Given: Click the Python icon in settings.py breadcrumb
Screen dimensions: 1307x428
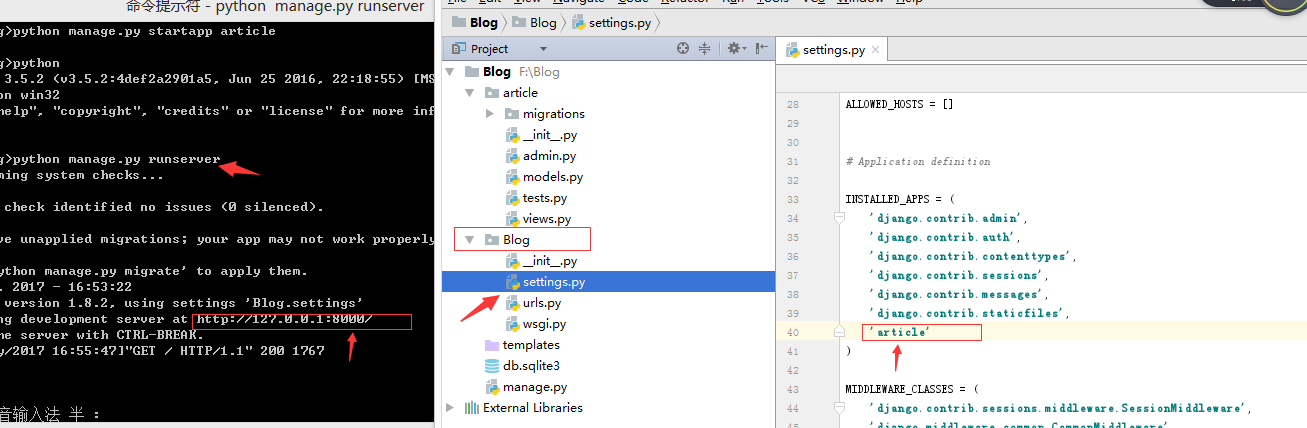Looking at the screenshot, I should pyautogui.click(x=579, y=22).
